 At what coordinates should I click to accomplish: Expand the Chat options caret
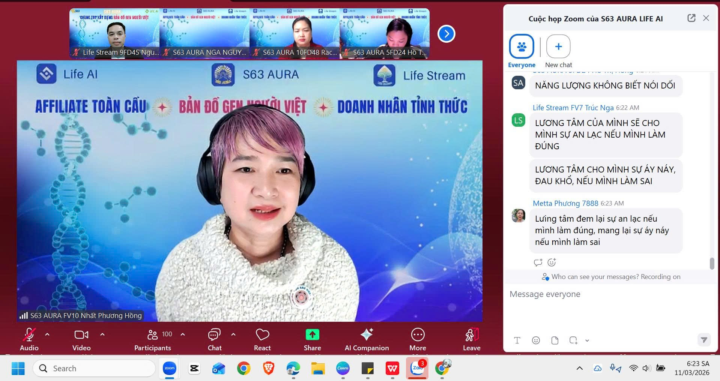[x=233, y=335]
